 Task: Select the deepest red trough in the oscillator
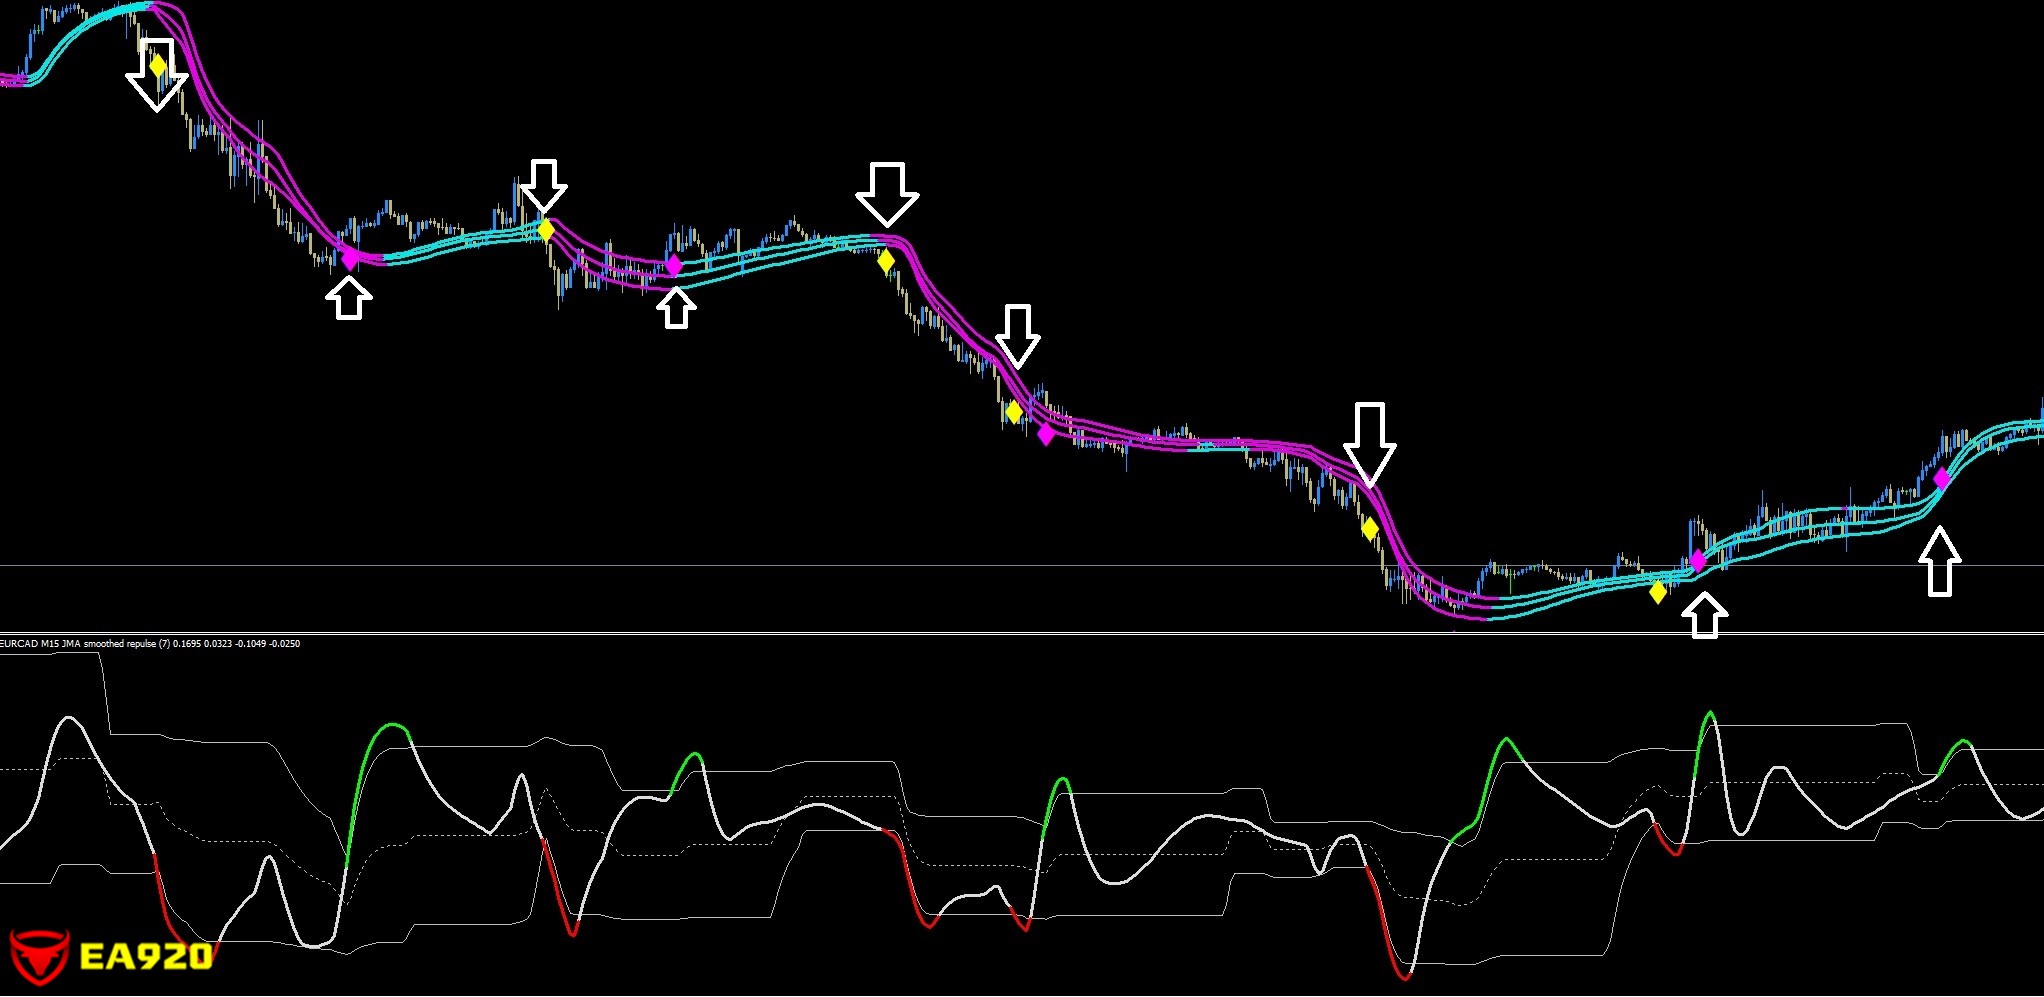click(x=1404, y=975)
